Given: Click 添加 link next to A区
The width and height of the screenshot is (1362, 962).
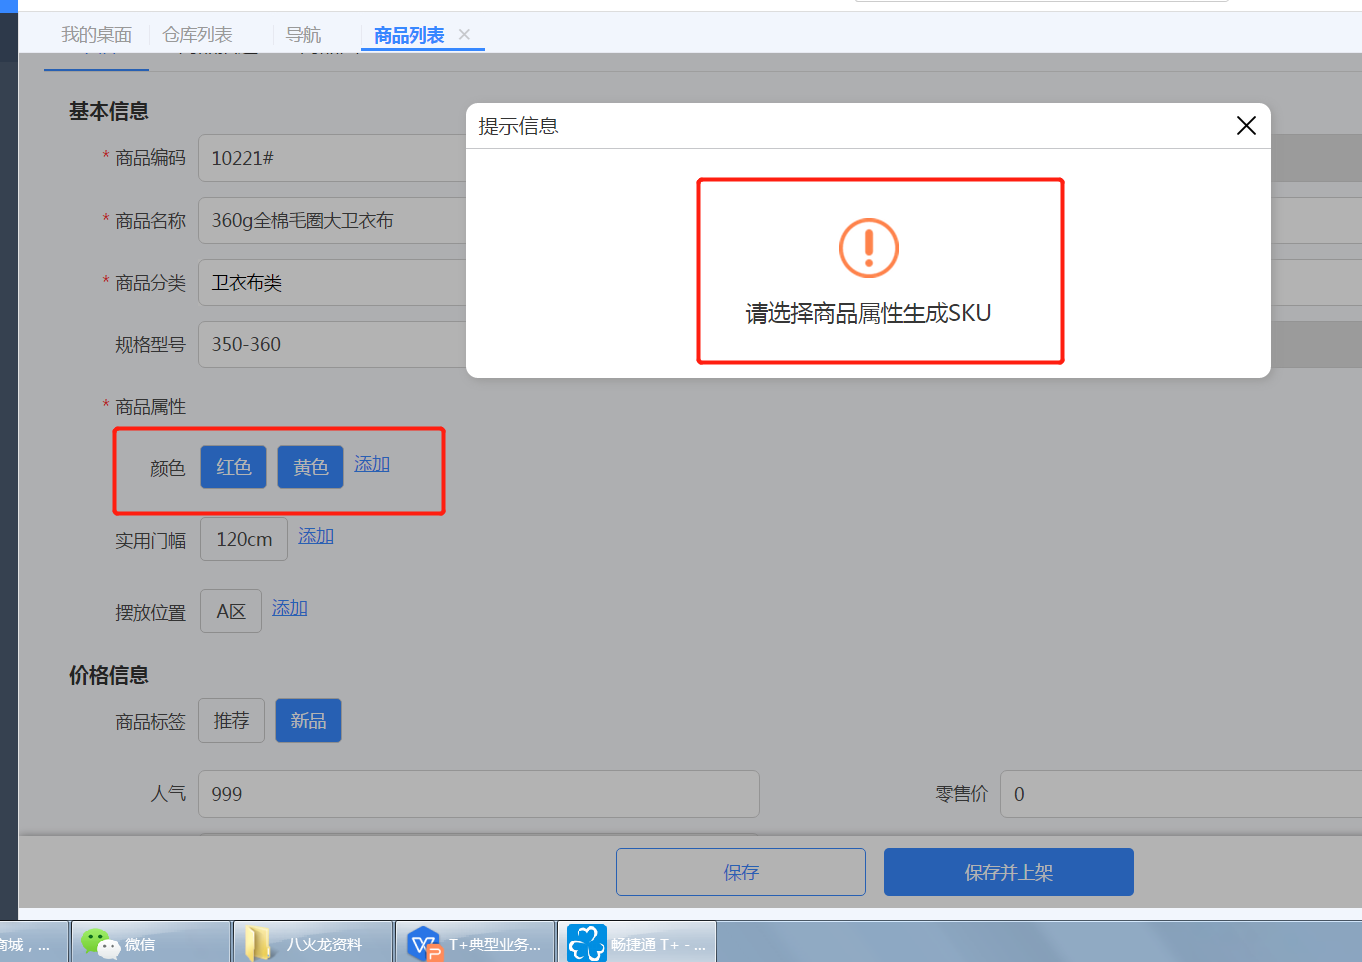Looking at the screenshot, I should tap(290, 608).
